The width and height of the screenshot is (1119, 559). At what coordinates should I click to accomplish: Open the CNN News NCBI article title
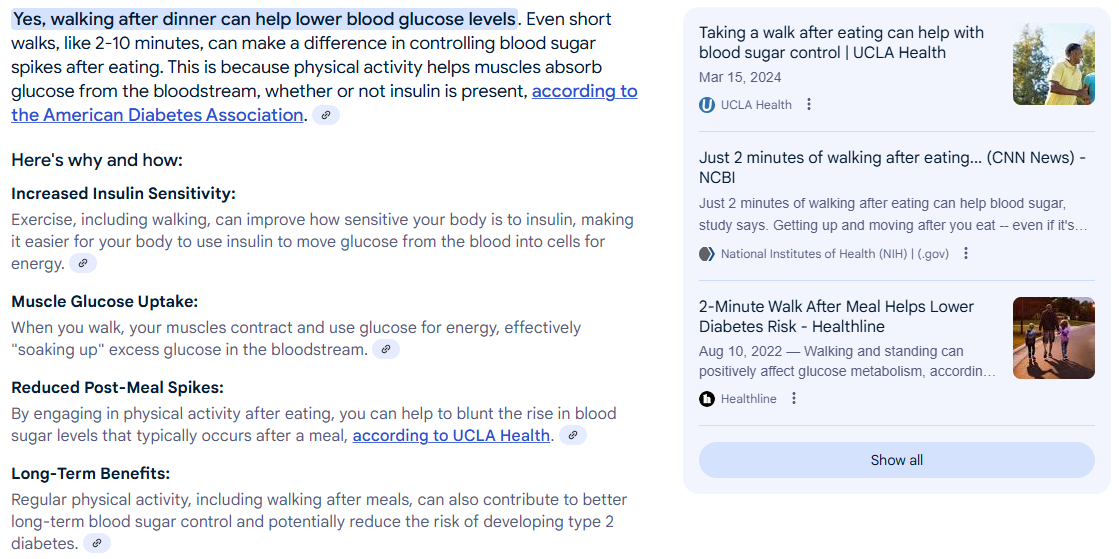892,167
